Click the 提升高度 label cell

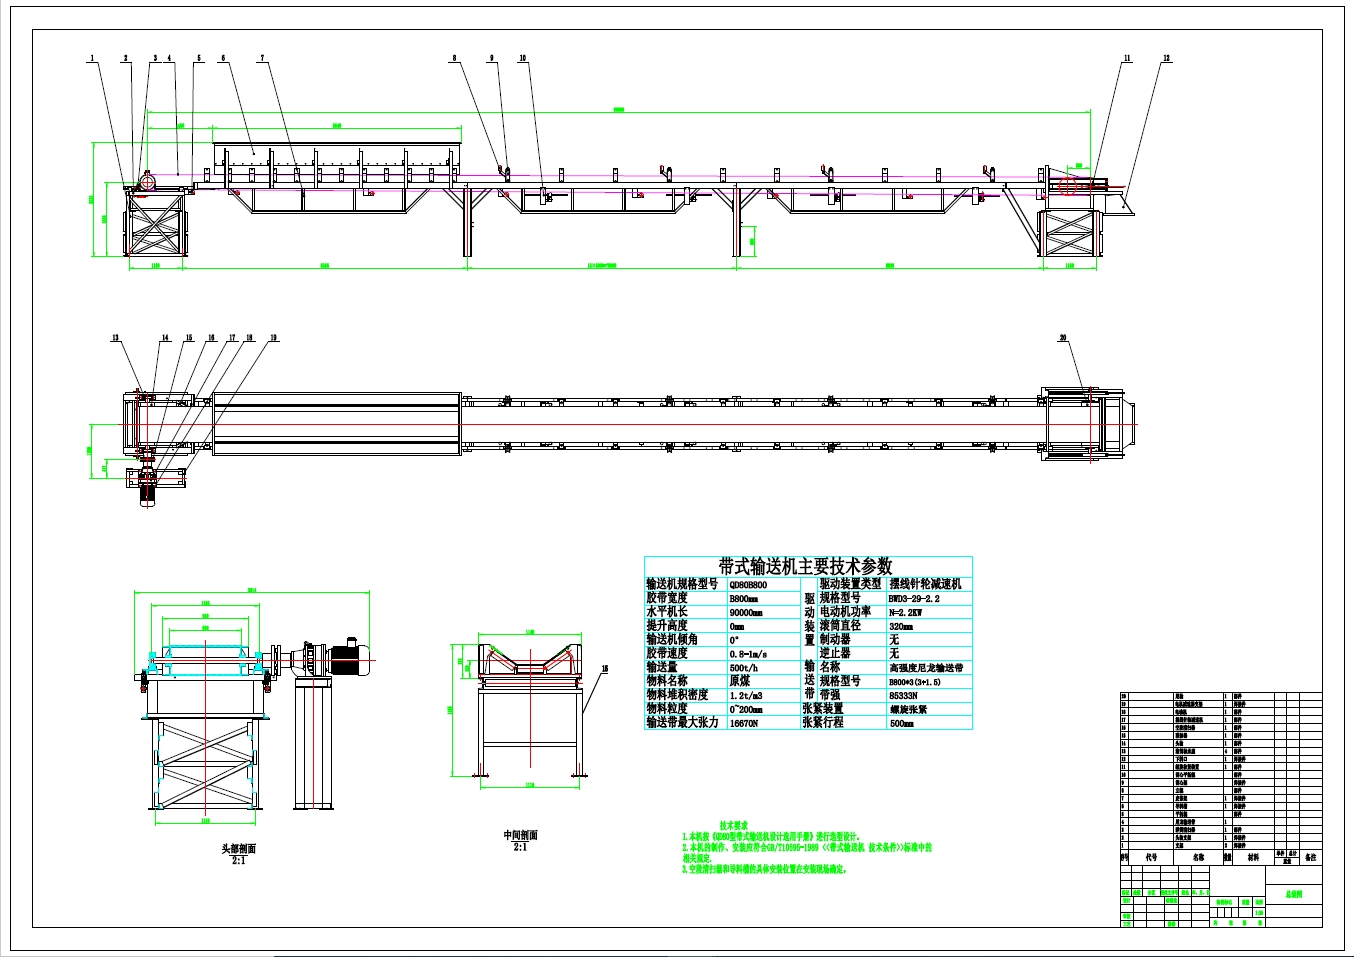[x=667, y=625]
